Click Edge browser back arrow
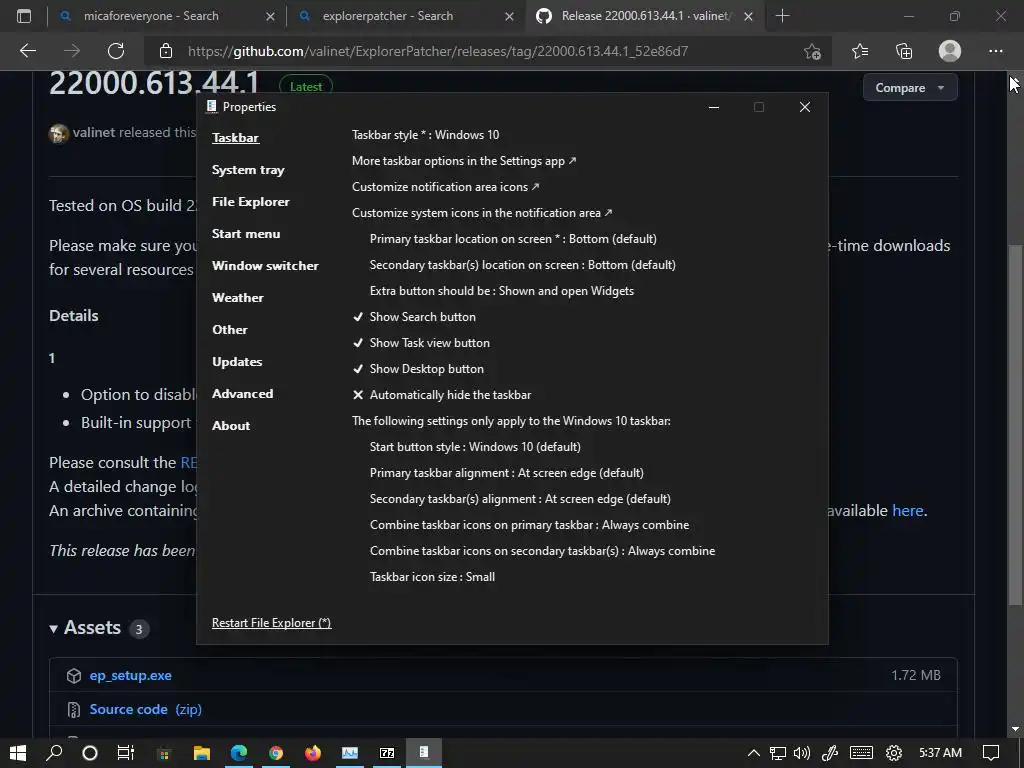 tap(28, 51)
